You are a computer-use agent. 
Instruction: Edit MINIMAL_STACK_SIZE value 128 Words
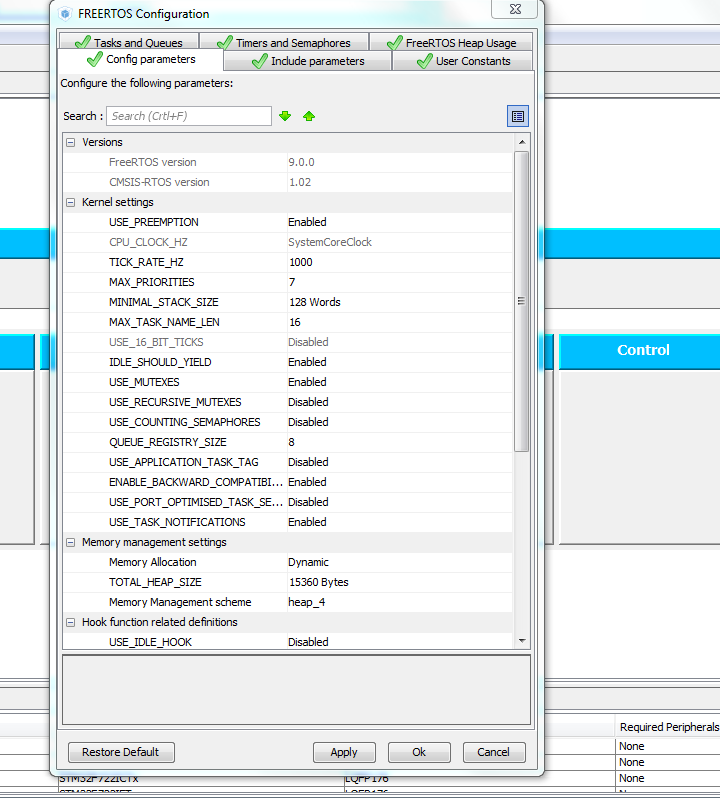pos(399,302)
